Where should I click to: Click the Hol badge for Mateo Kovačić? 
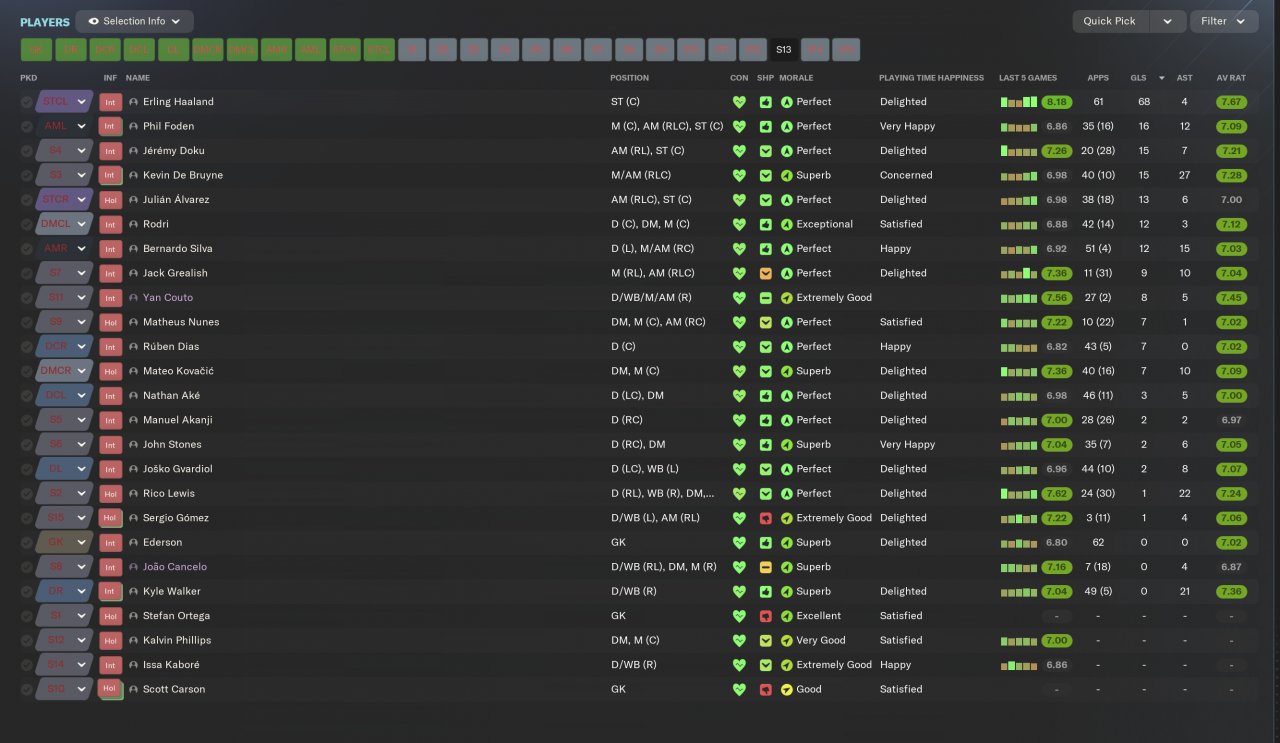pyautogui.click(x=110, y=371)
